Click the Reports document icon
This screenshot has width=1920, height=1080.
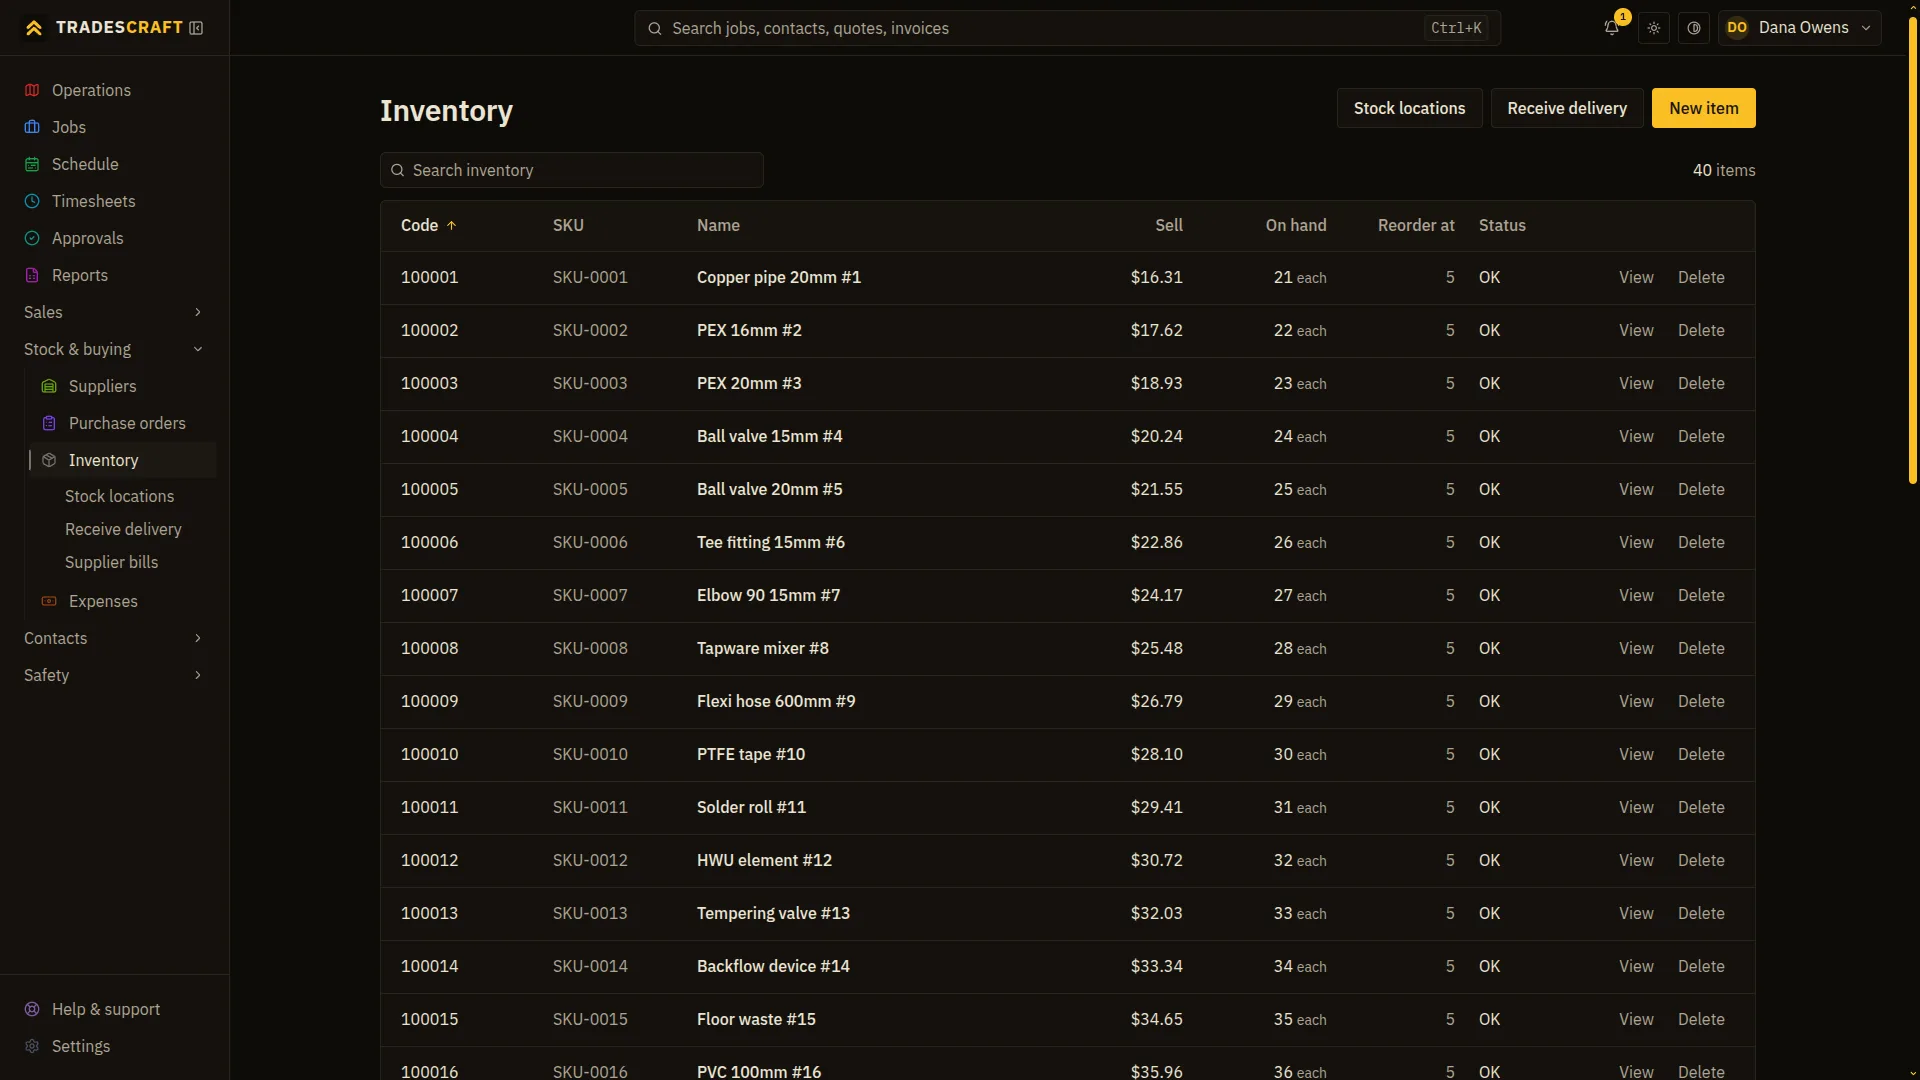pyautogui.click(x=32, y=275)
